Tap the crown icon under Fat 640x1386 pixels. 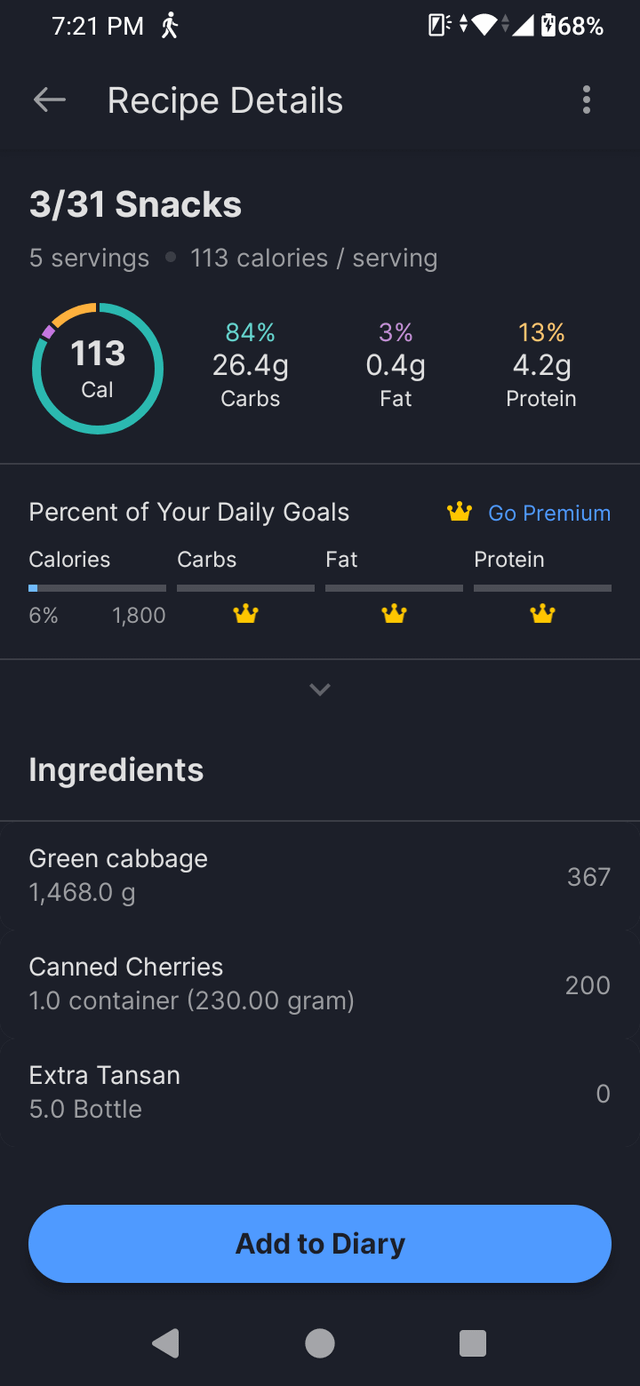pyautogui.click(x=394, y=614)
